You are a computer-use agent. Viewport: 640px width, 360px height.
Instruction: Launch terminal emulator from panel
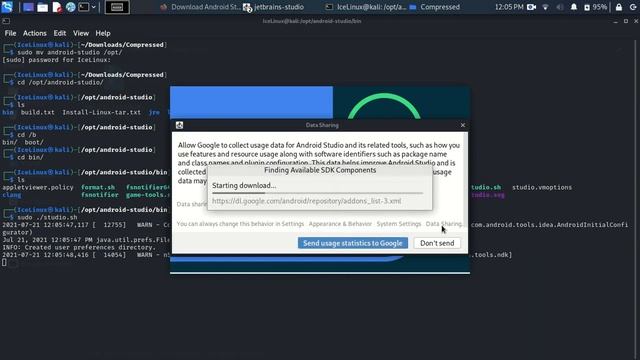[83, 7]
